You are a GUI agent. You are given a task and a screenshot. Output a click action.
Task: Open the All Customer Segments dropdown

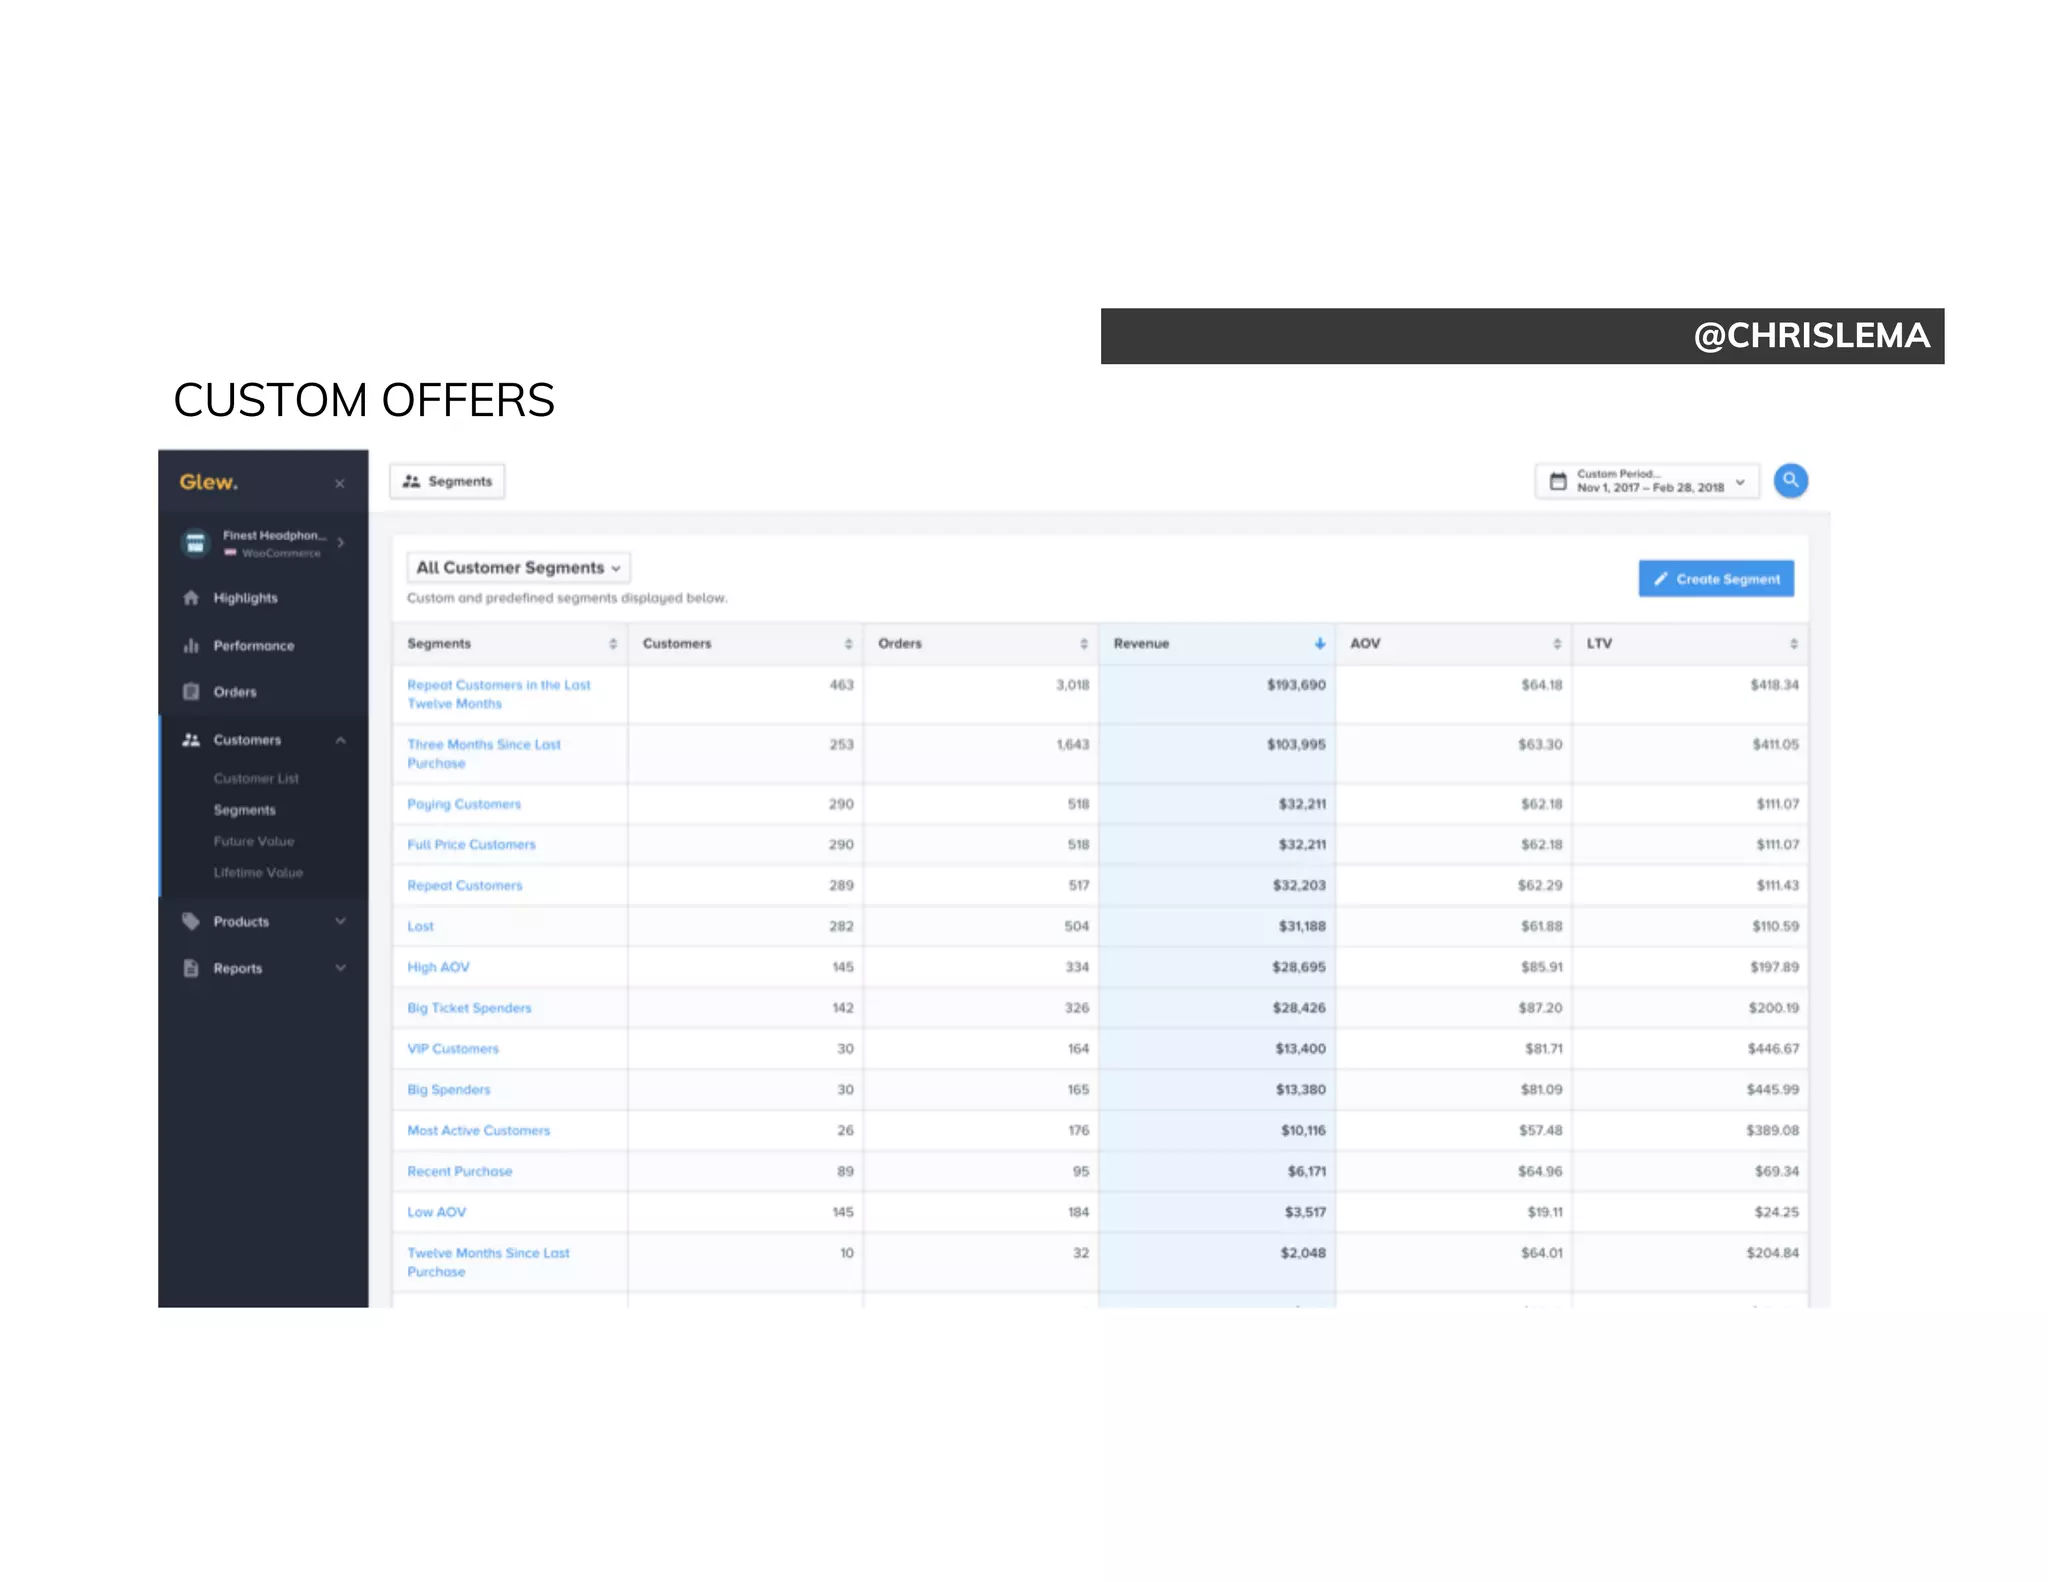coord(518,568)
